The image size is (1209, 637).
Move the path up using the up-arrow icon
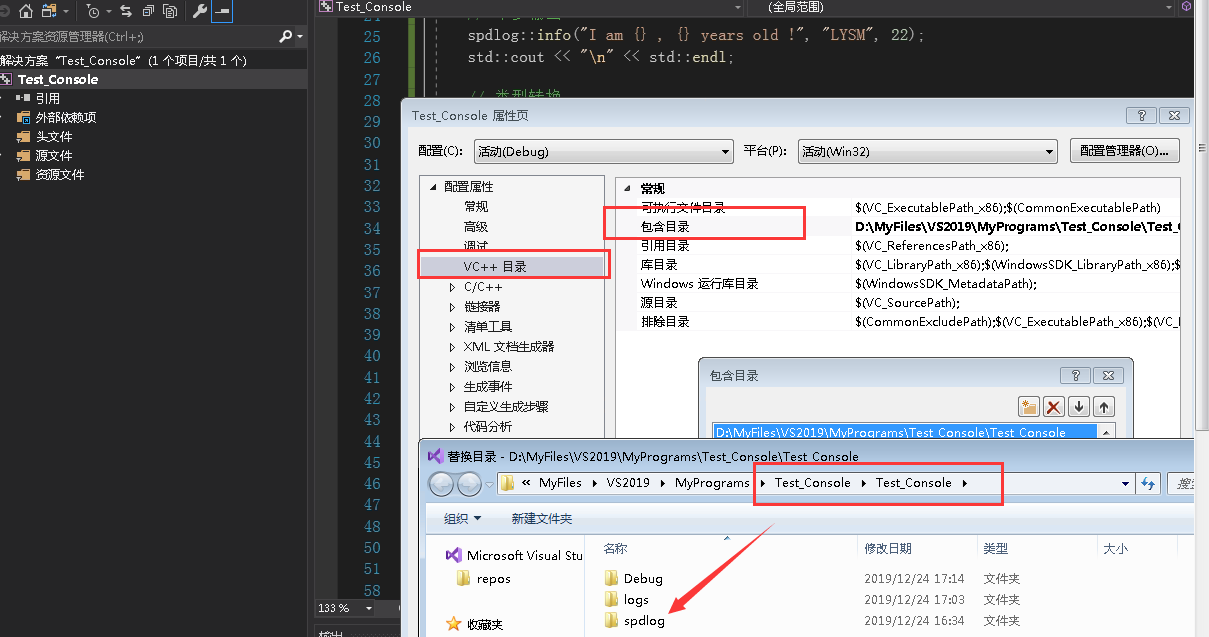[1106, 406]
